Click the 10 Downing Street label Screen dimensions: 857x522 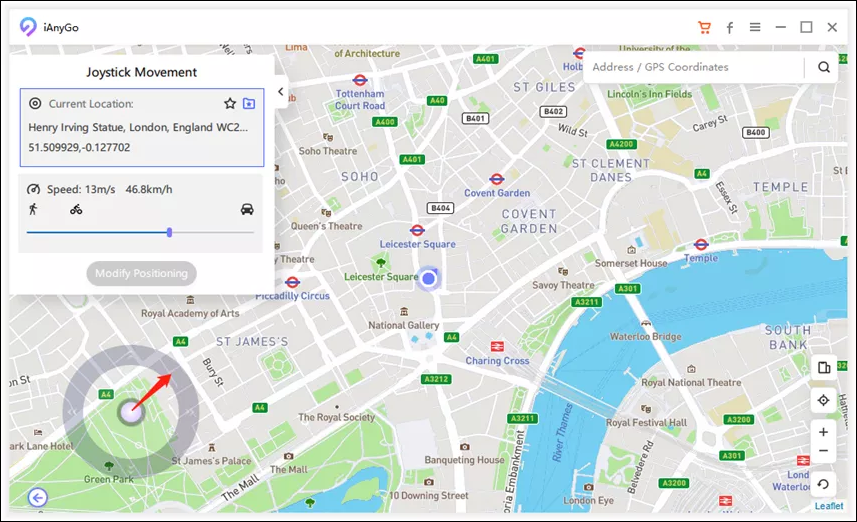click(x=428, y=496)
